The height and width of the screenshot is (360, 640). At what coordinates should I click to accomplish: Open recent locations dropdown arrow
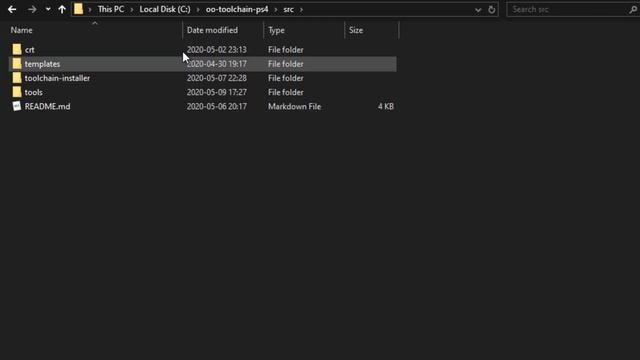pyautogui.click(x=48, y=9)
